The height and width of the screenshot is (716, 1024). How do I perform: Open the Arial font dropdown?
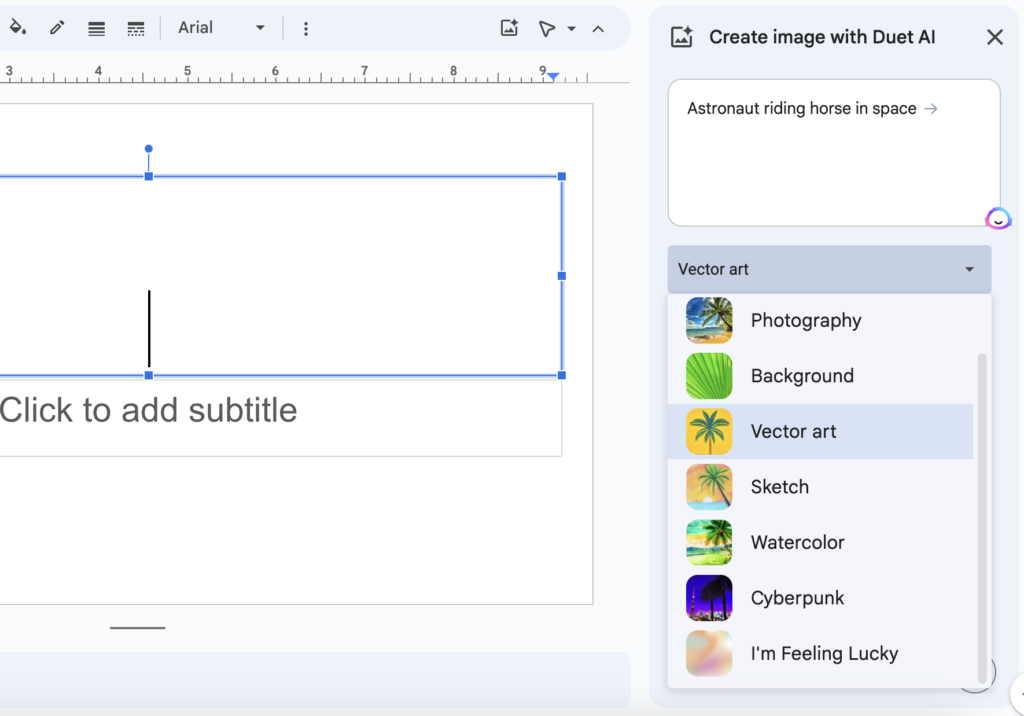click(x=221, y=28)
